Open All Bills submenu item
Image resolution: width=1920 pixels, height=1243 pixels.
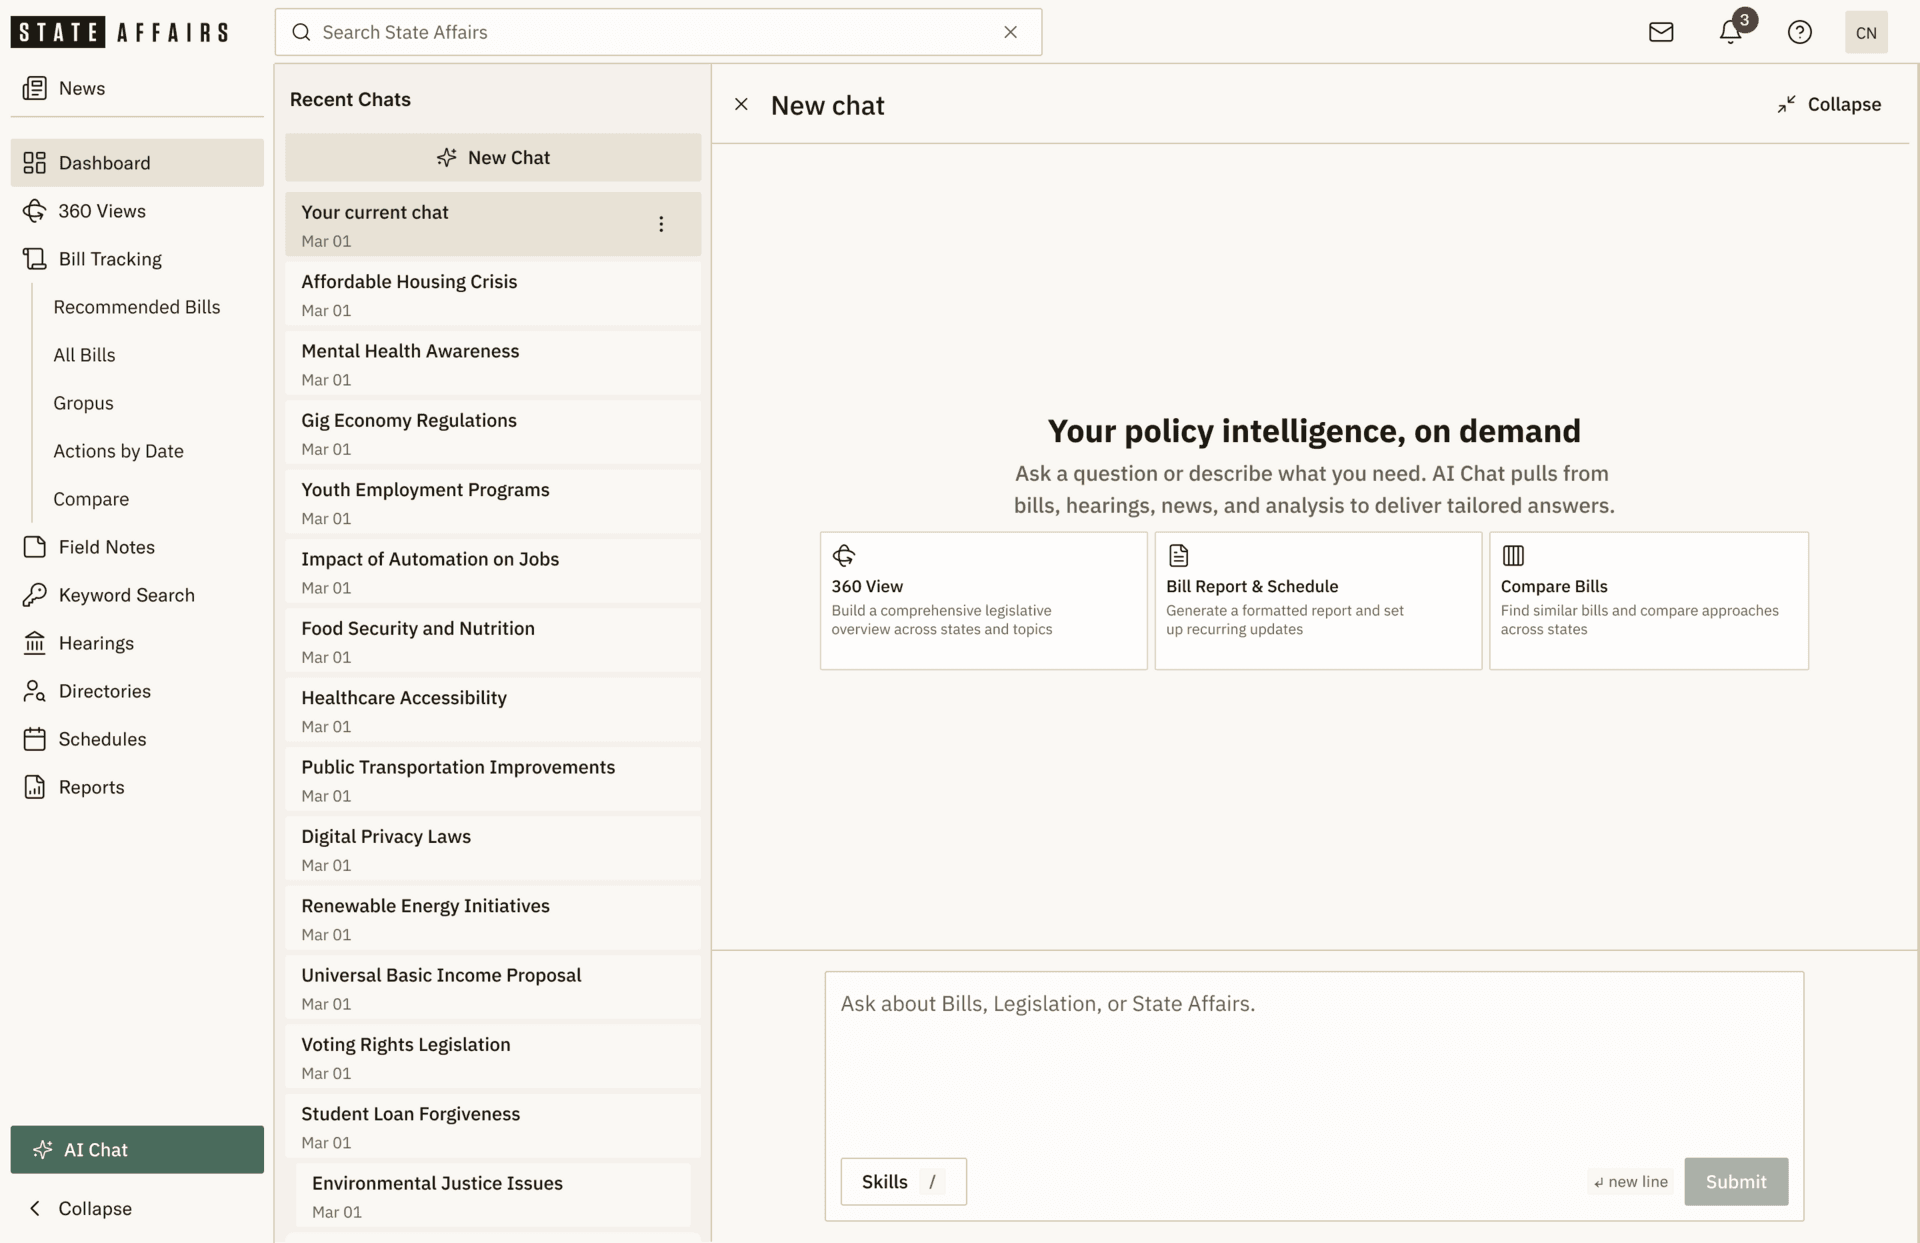pos(84,354)
